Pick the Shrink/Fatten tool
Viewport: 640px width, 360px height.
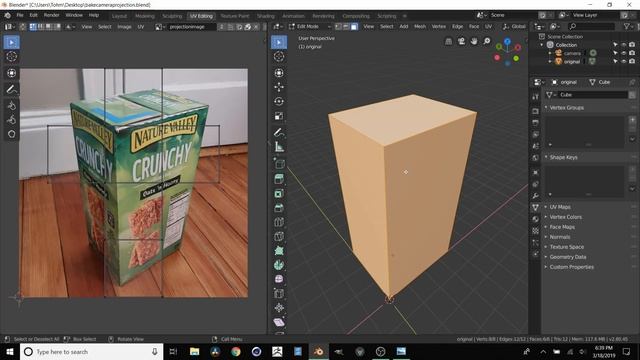279,308
